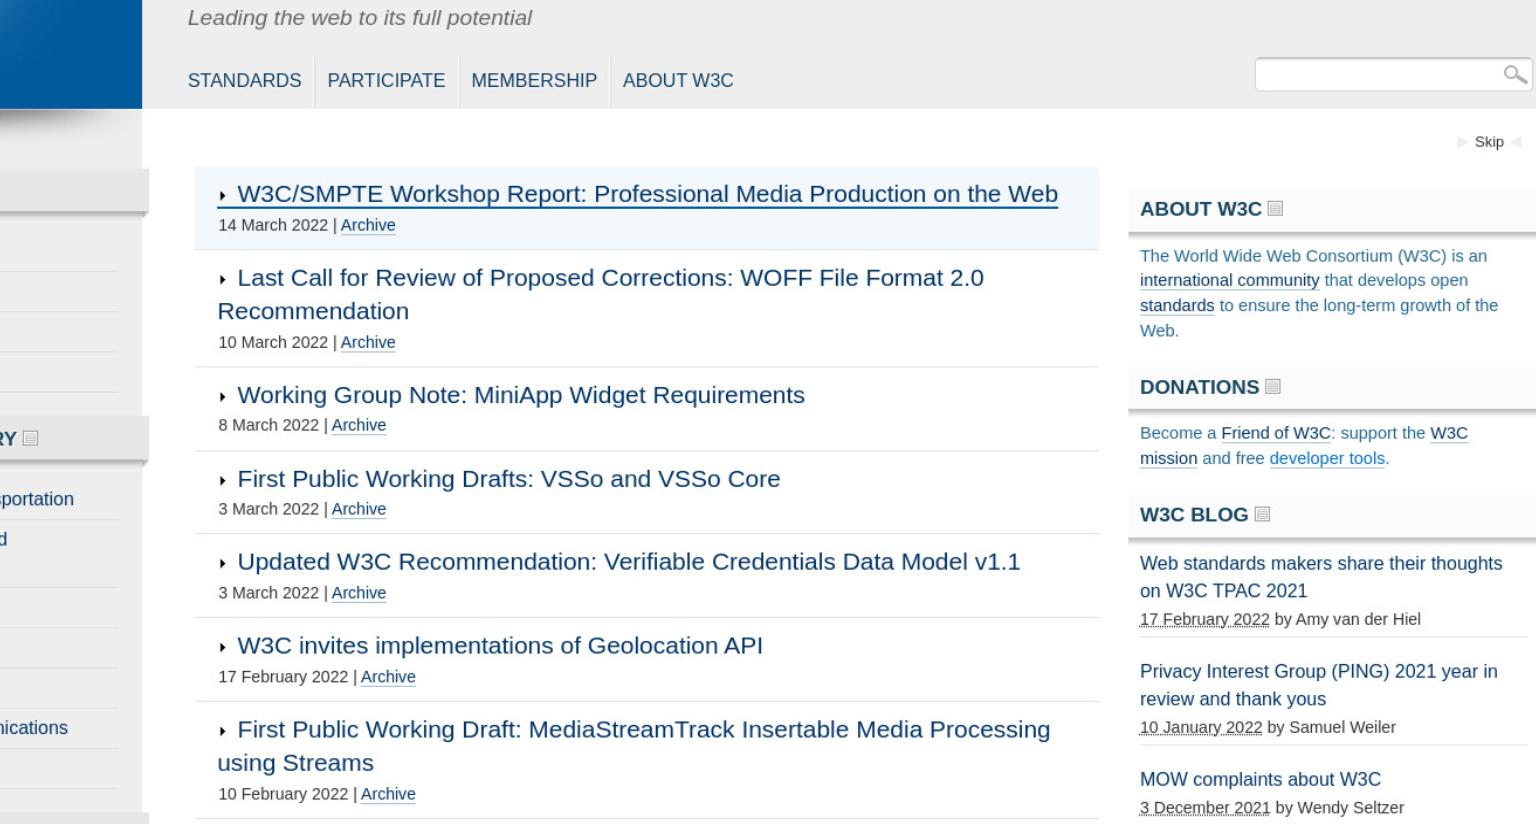
Task: Click the search magnifier icon
Action: (1515, 74)
